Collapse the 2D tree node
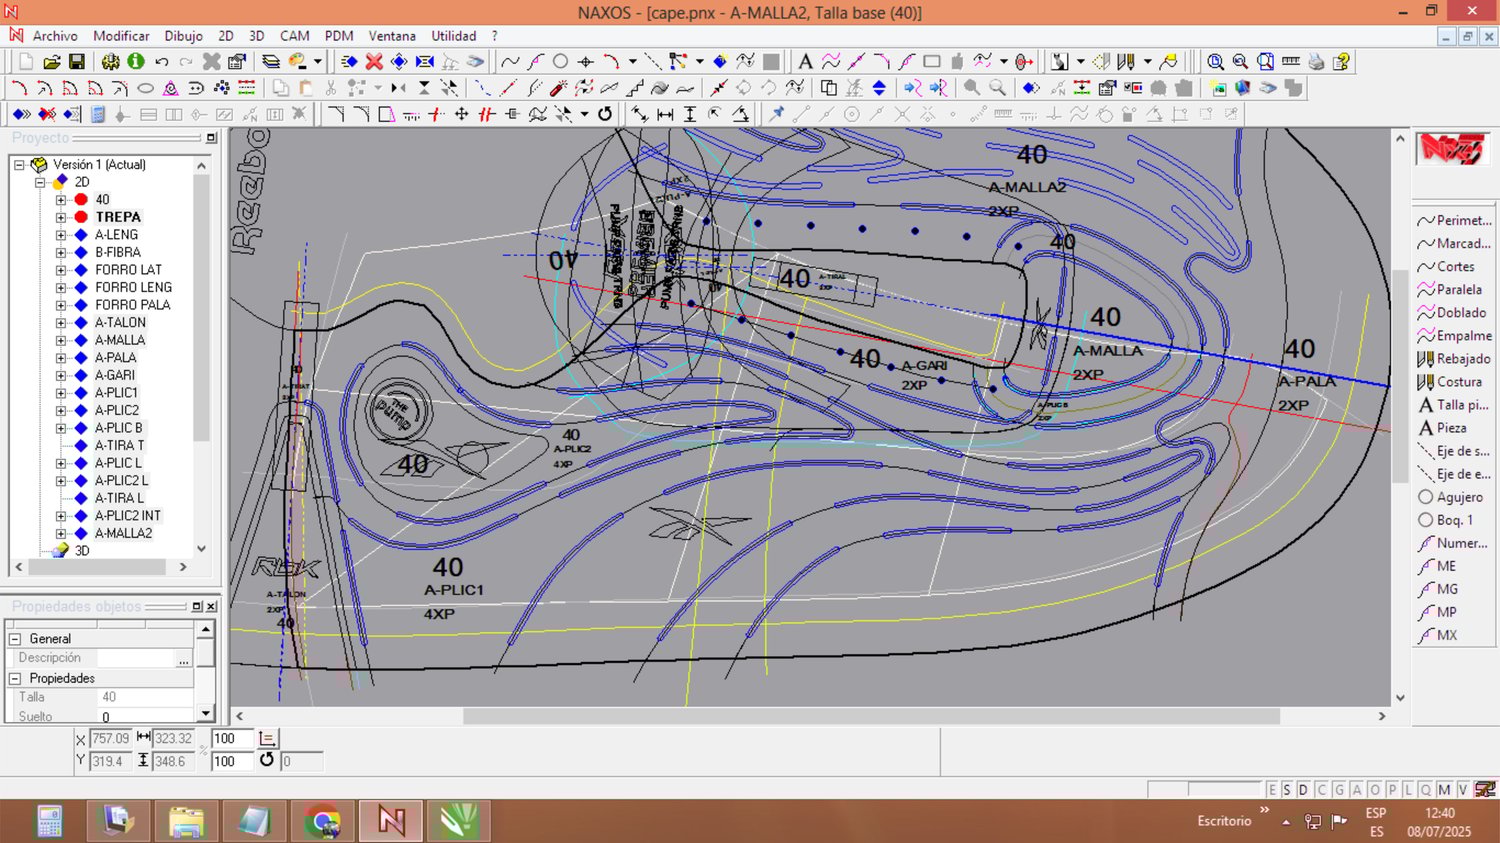Image resolution: width=1500 pixels, height=843 pixels. tap(40, 182)
